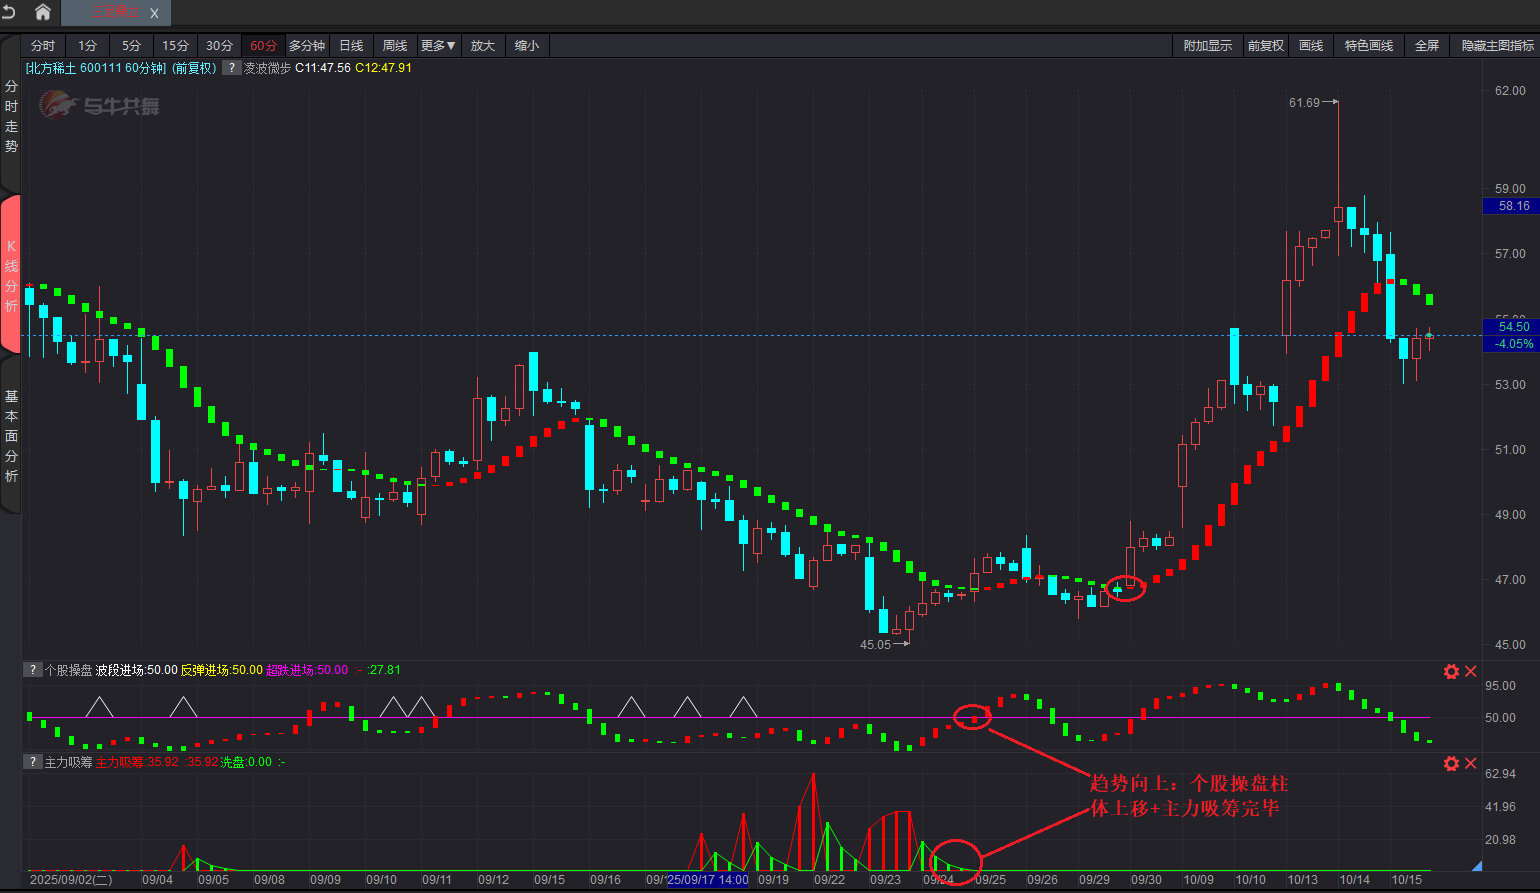This screenshot has width=1540, height=893.
Task: Select the 基本面分析 side tab
Action: point(11,436)
